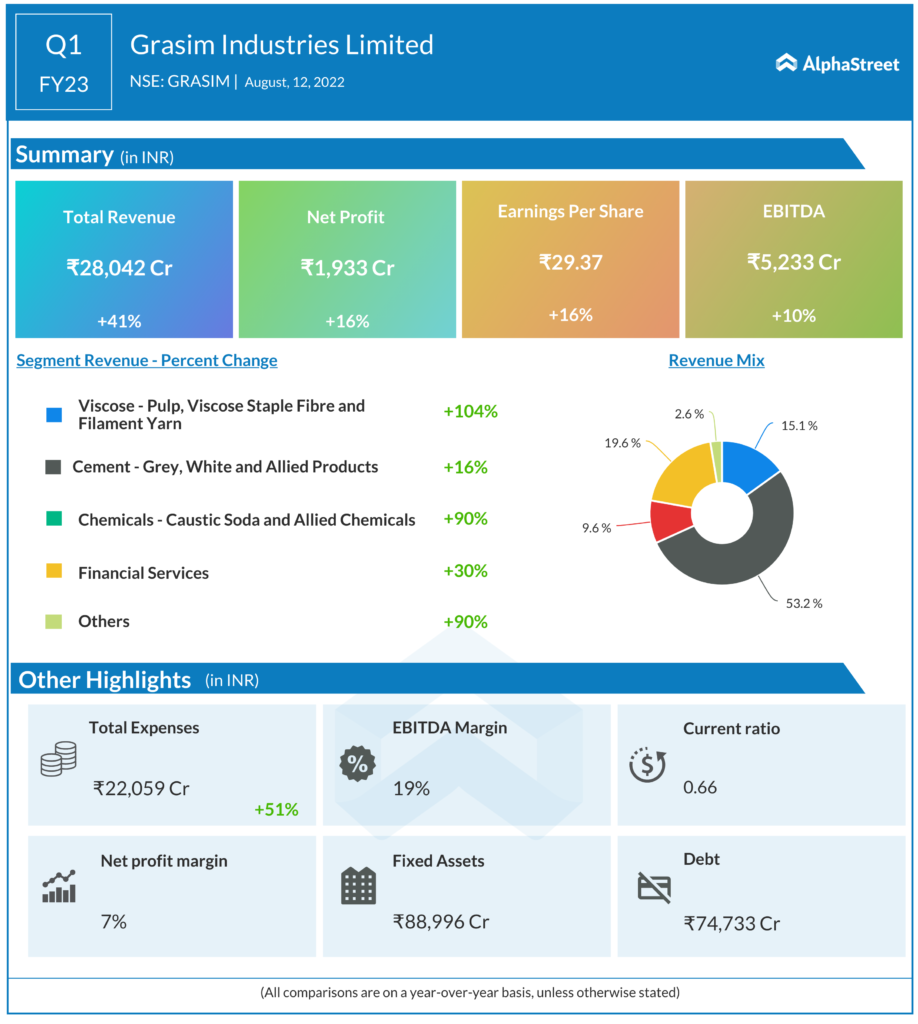Screen dimensions: 918x1024
Task: Select the Net Profit summary card
Action: (x=347, y=259)
